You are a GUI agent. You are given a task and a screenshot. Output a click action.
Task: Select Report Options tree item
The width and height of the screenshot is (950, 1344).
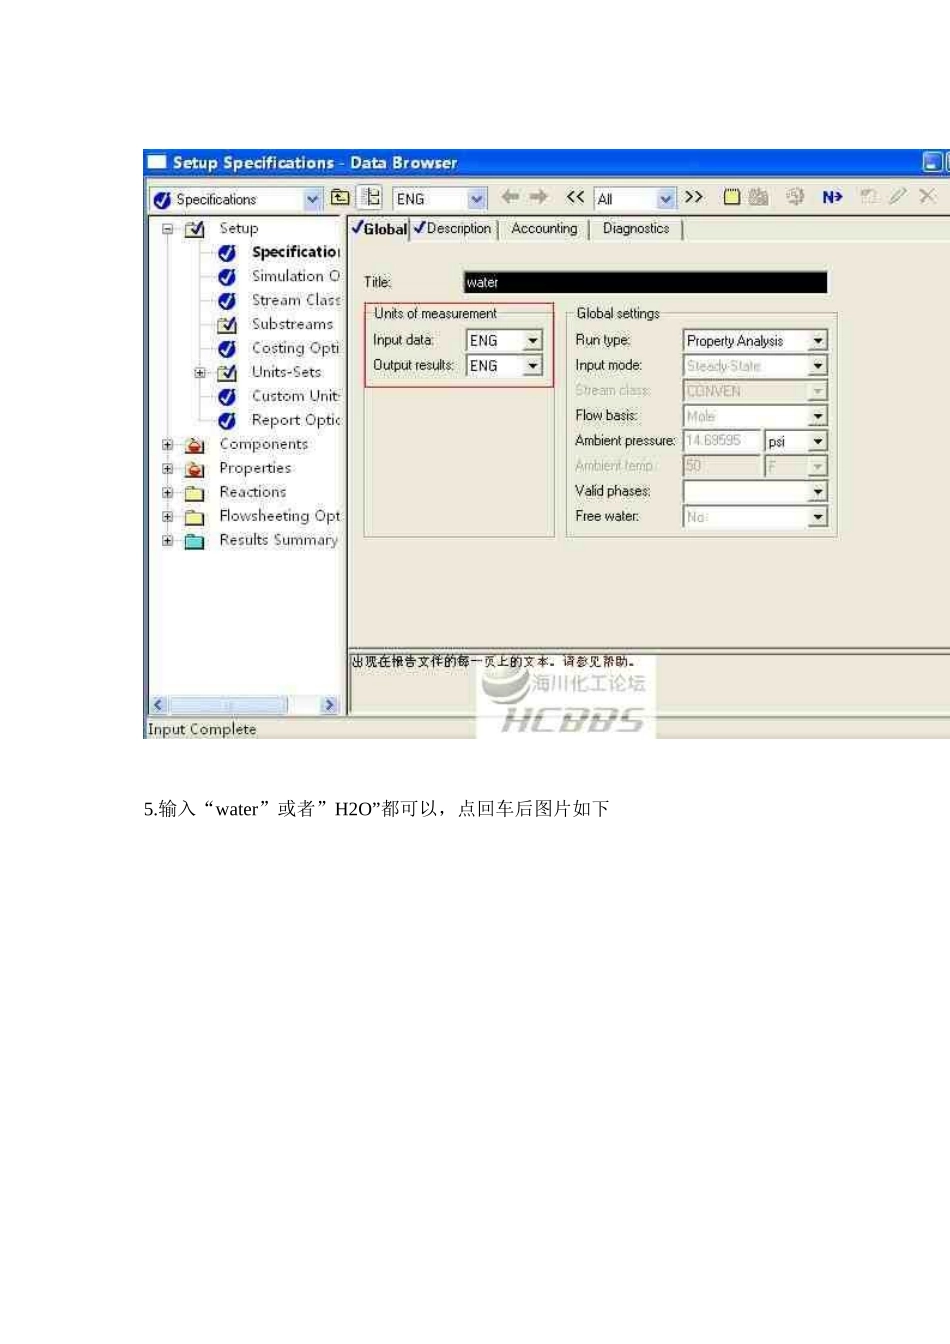(295, 421)
